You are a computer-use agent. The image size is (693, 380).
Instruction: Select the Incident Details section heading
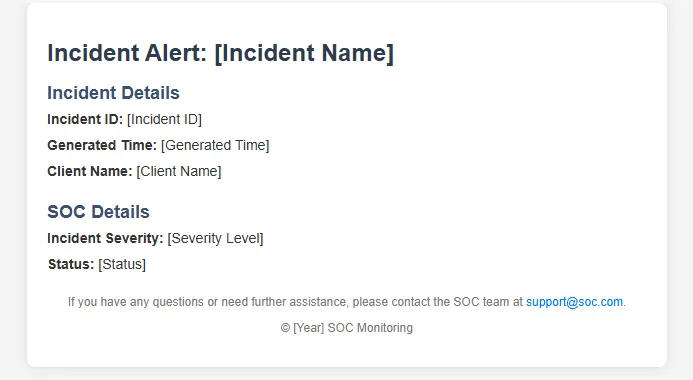click(x=114, y=93)
